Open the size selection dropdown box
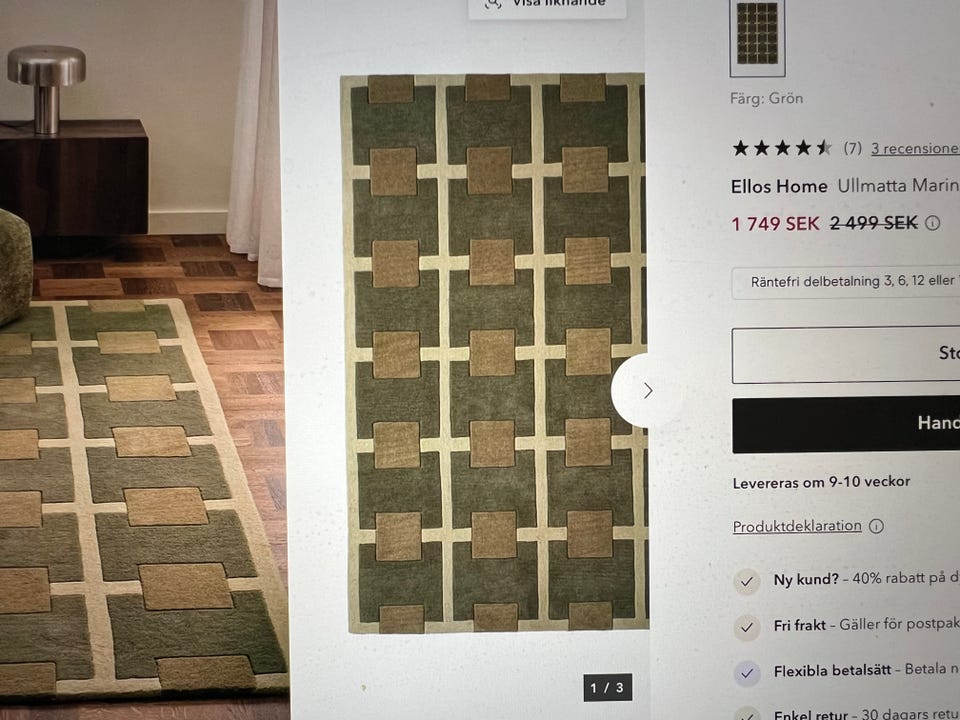The image size is (960, 720). click(x=846, y=355)
